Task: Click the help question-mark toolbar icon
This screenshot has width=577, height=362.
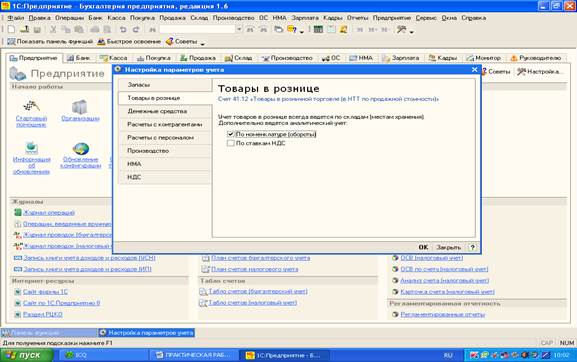Action: tap(291, 29)
